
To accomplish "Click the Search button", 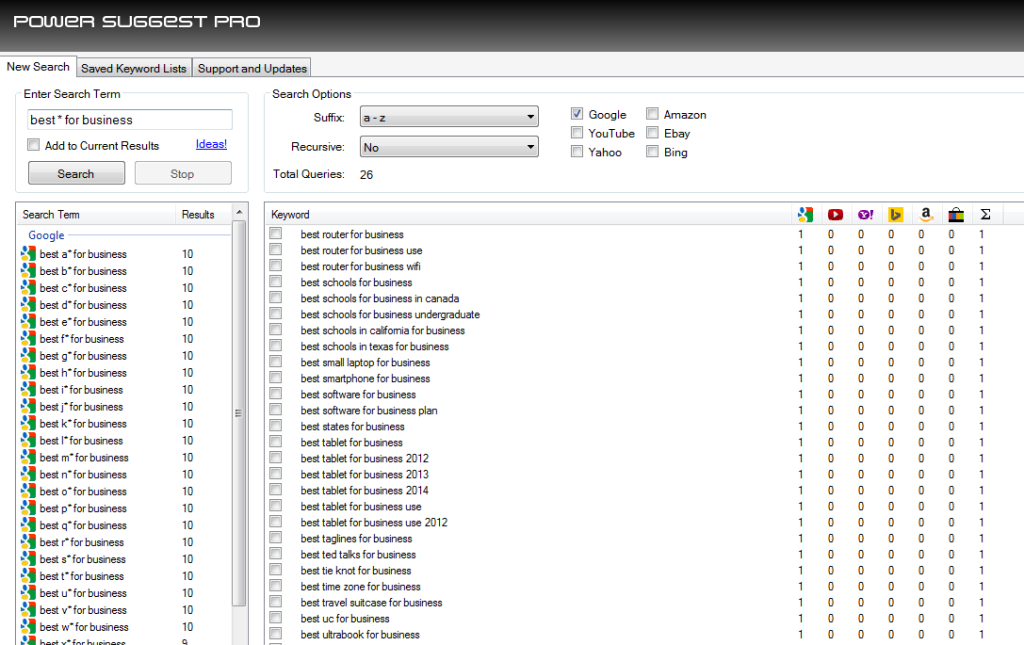I will [76, 174].
